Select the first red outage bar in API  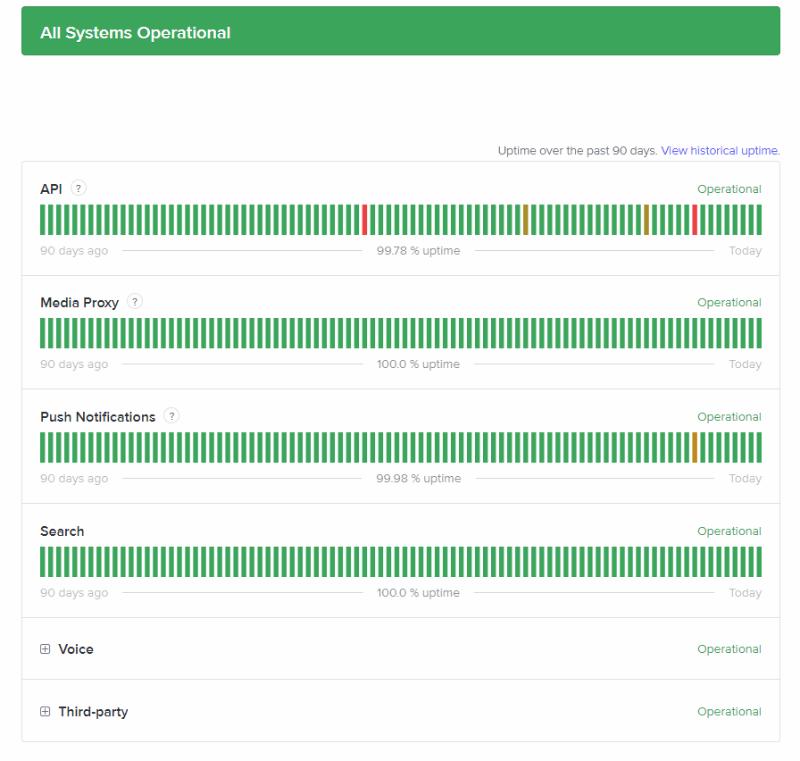364,220
